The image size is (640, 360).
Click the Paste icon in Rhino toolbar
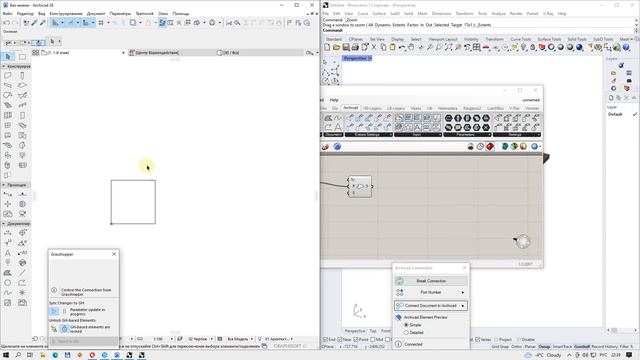(x=392, y=47)
